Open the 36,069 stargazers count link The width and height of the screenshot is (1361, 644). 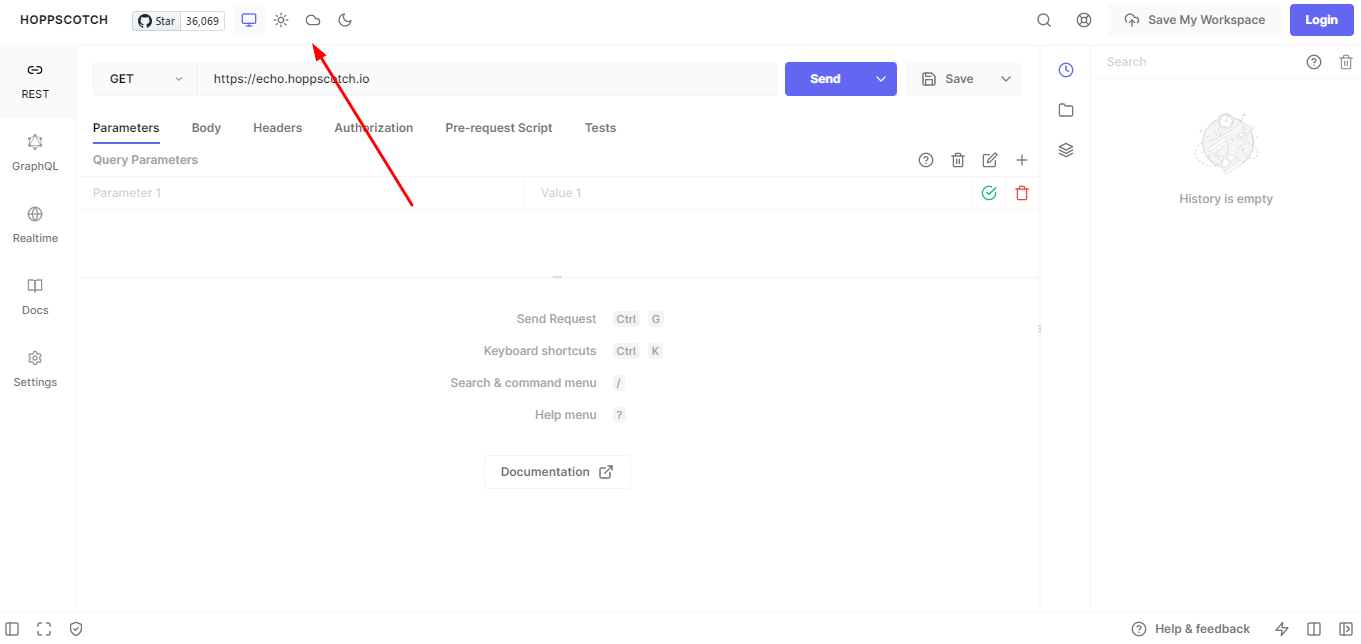point(203,21)
